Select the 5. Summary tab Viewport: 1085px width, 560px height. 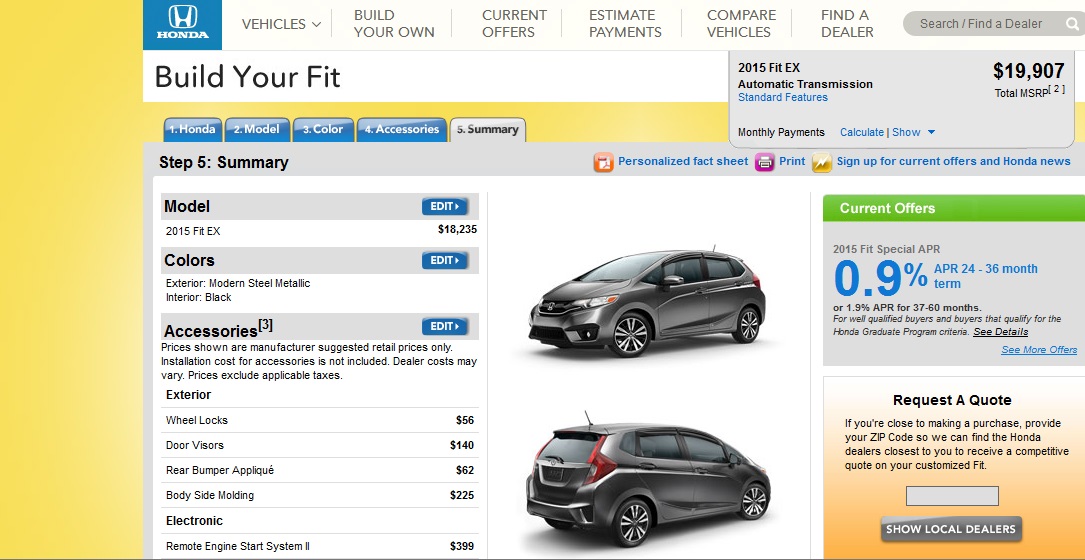[488, 129]
